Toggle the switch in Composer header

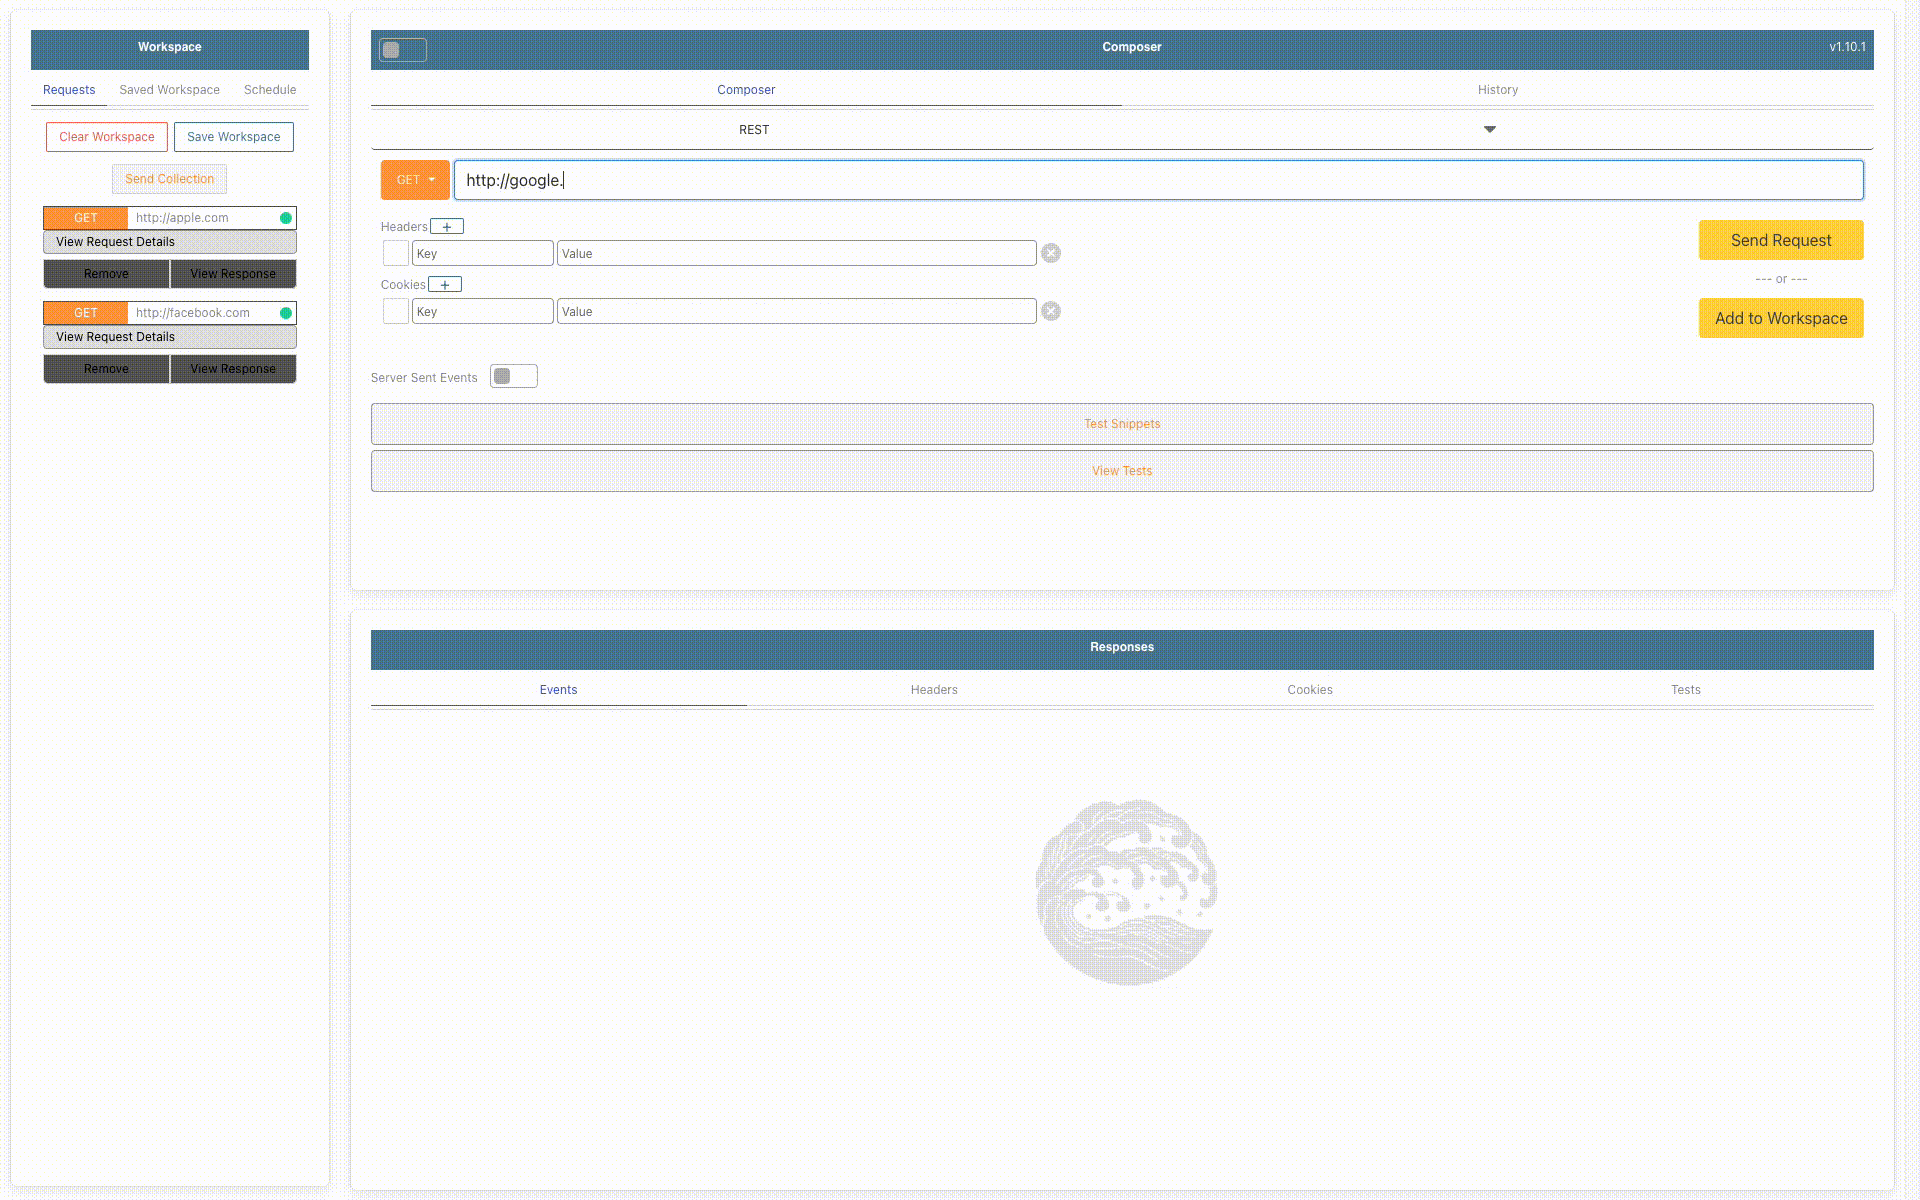[402, 50]
